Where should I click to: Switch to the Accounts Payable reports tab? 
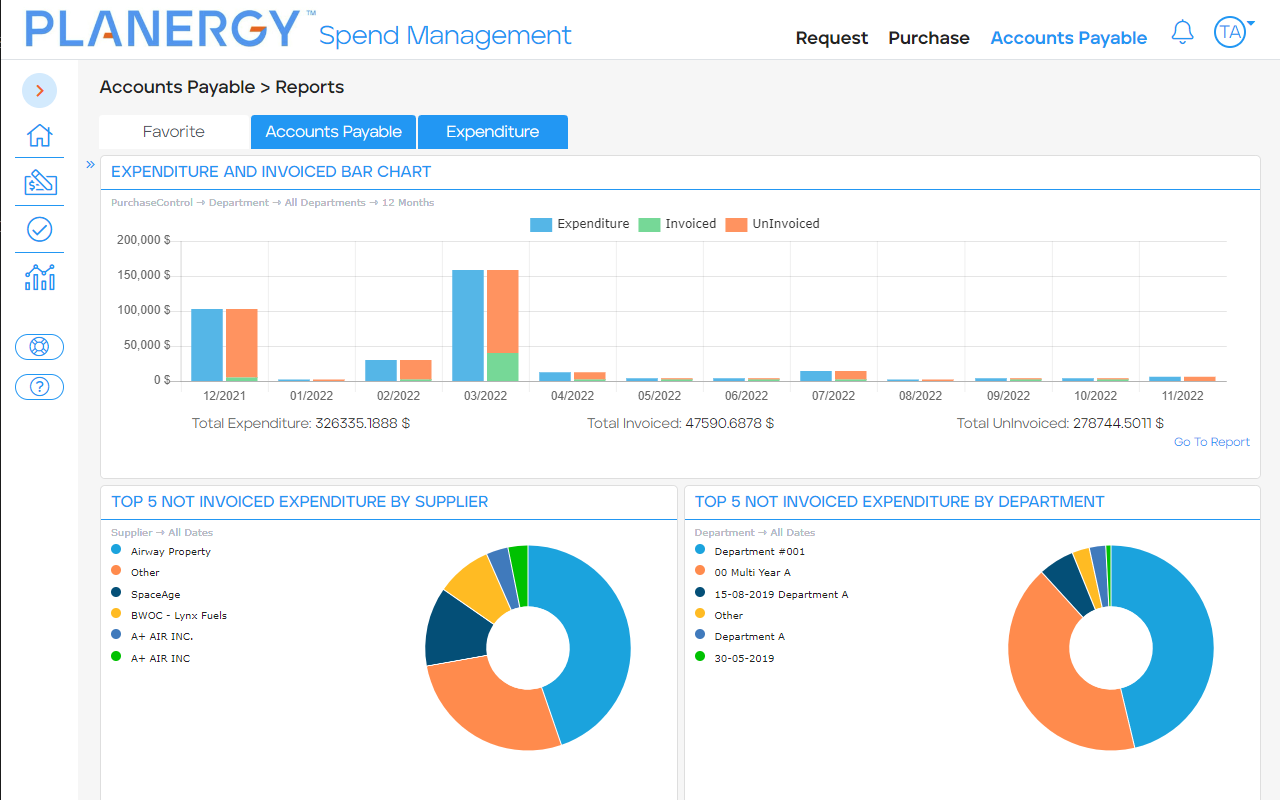333,132
